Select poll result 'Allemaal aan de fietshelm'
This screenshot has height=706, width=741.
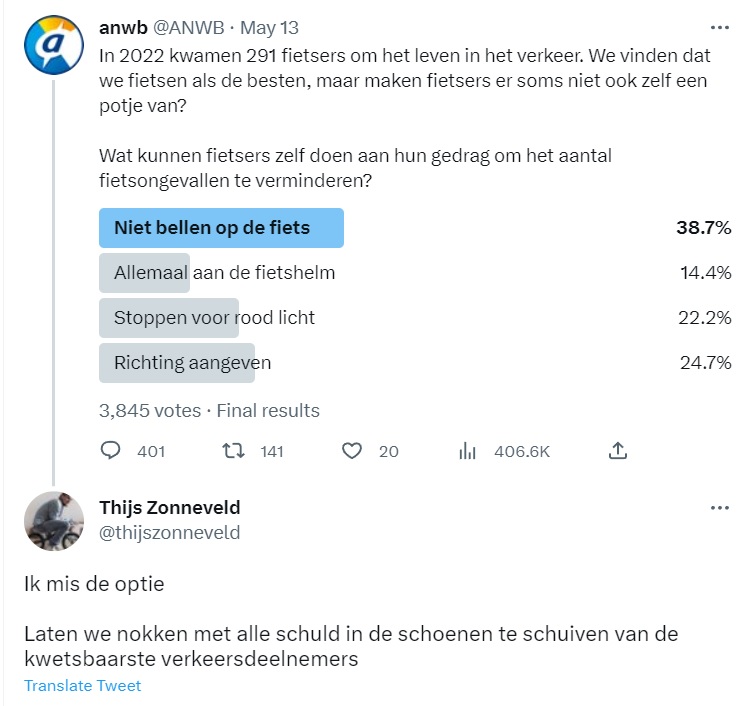click(x=224, y=273)
